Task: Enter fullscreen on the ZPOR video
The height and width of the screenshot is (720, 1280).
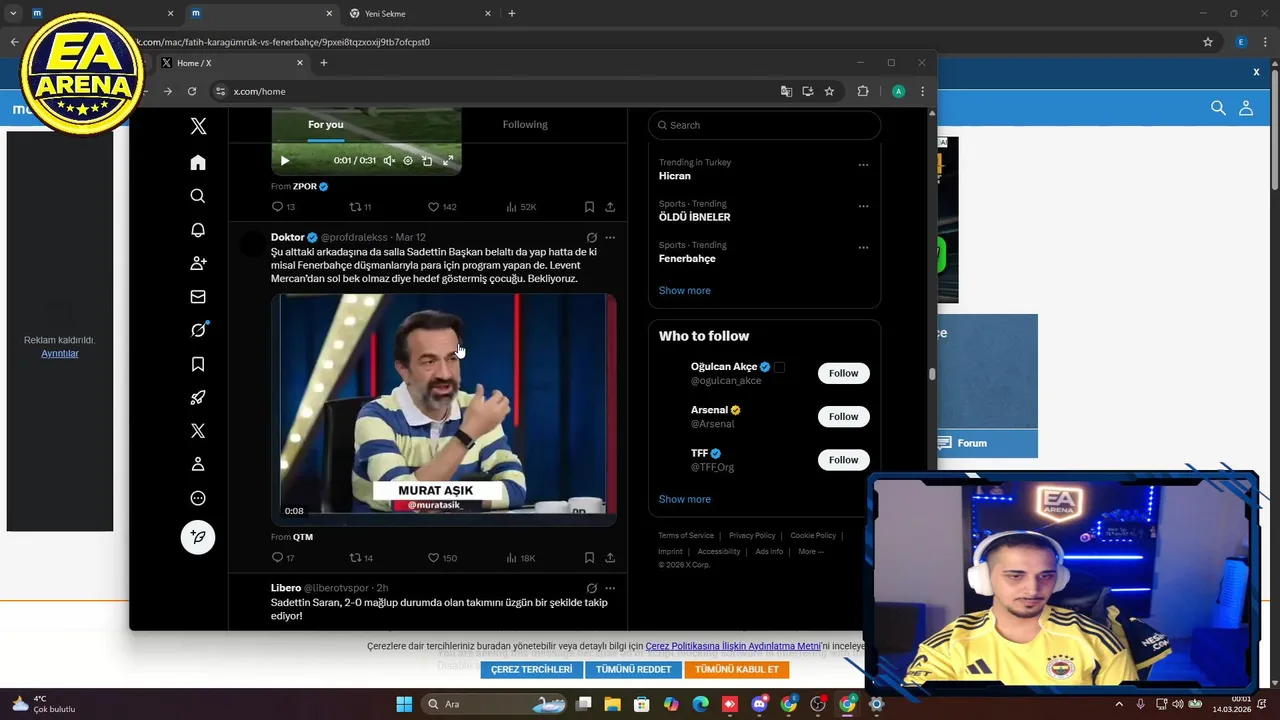Action: (x=448, y=160)
